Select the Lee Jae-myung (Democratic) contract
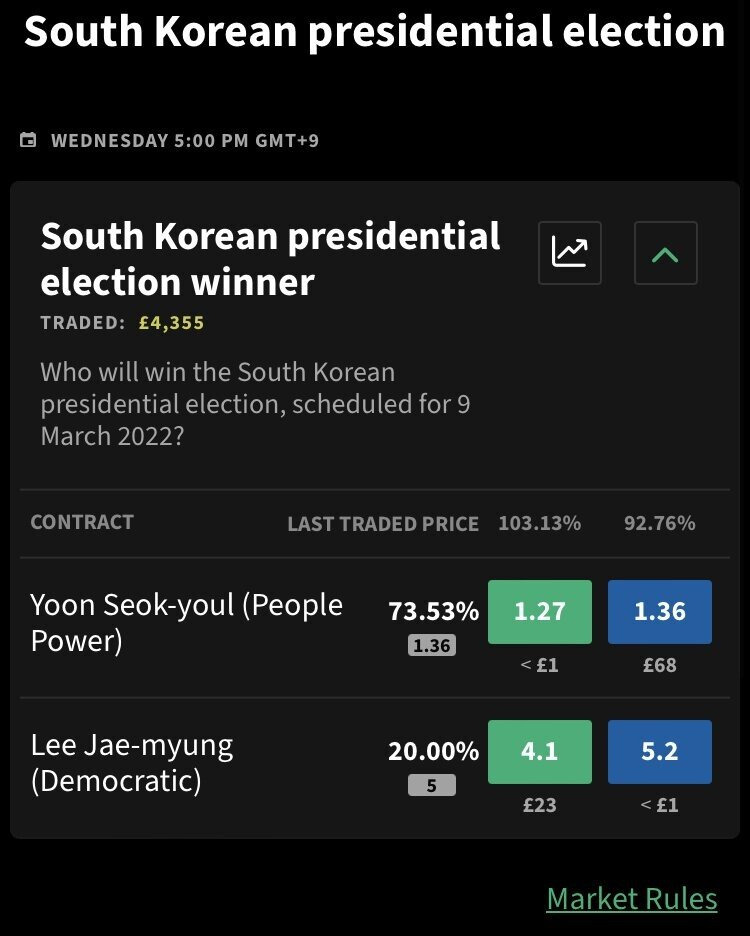Image resolution: width=750 pixels, height=936 pixels. coord(132,763)
